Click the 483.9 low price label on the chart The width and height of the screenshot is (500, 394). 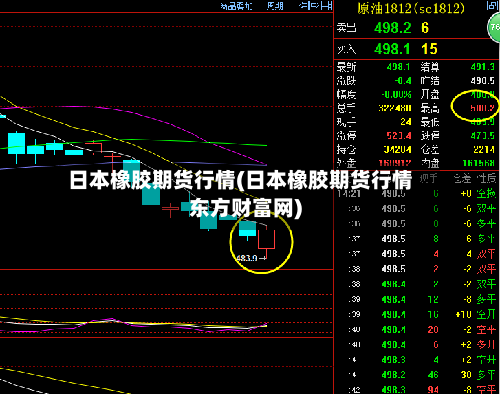coord(247,258)
